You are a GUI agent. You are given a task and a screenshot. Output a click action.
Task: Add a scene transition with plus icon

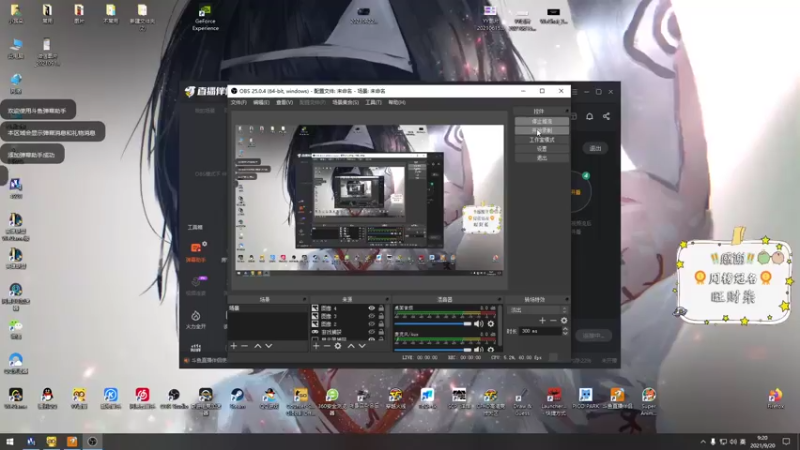pos(542,320)
